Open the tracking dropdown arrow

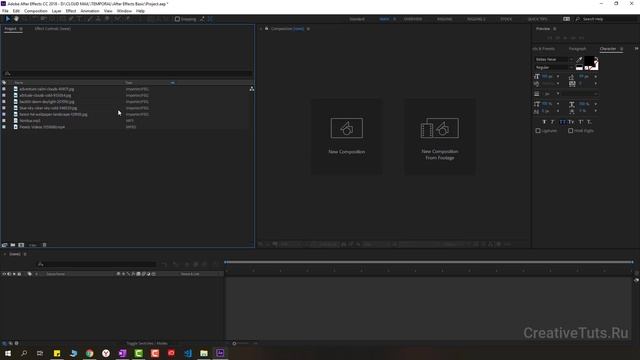596,84
